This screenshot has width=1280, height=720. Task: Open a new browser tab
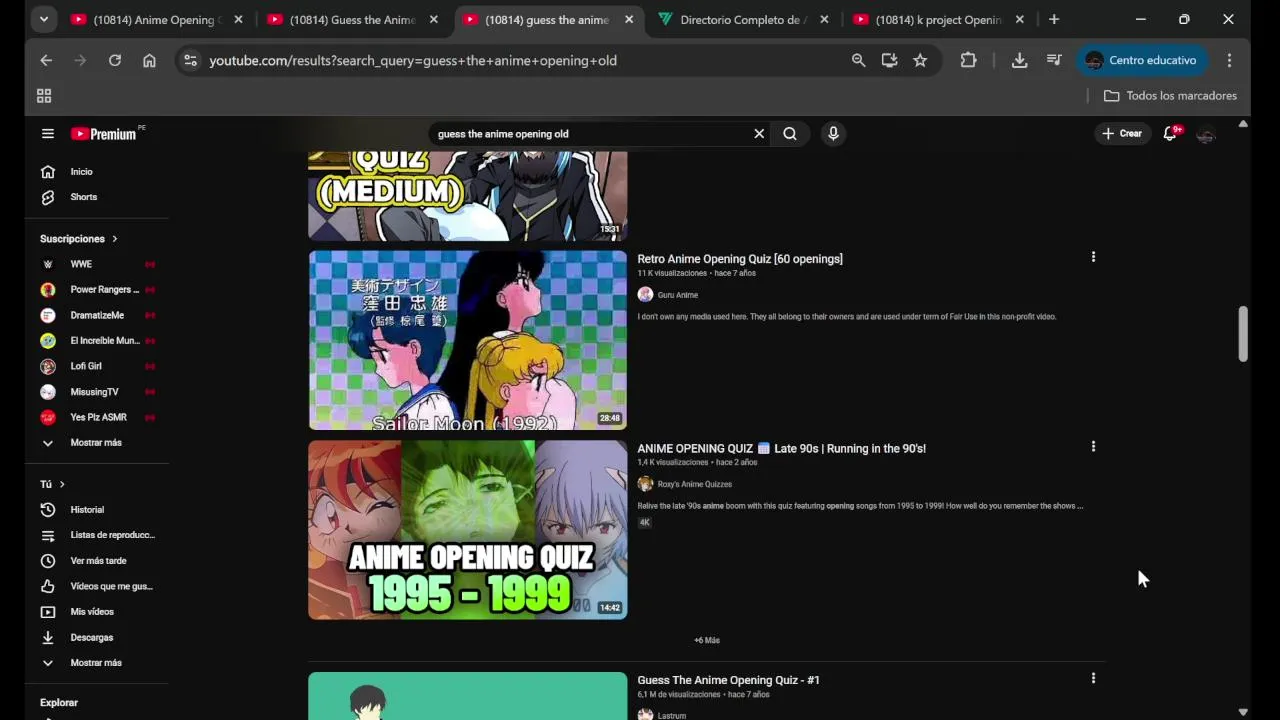[x=1054, y=19]
